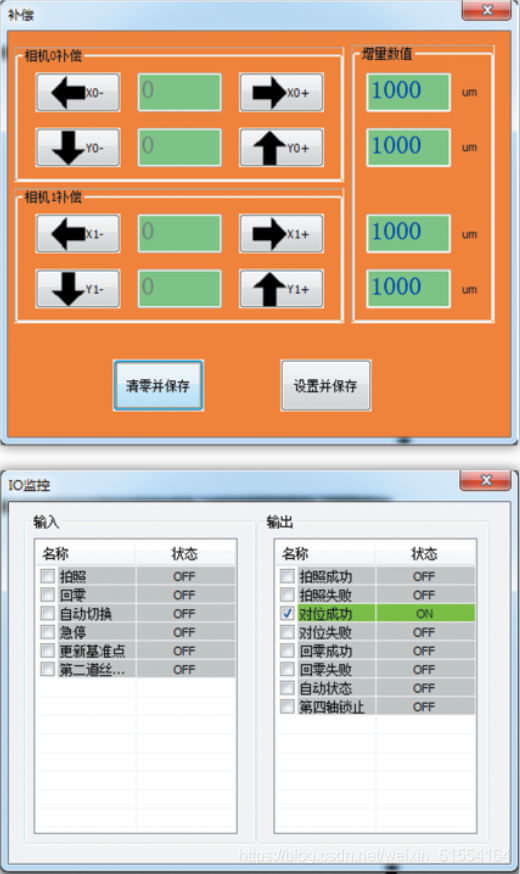Select the camera 0 Y compensation value field
520x874 pixels.
[x=179, y=148]
